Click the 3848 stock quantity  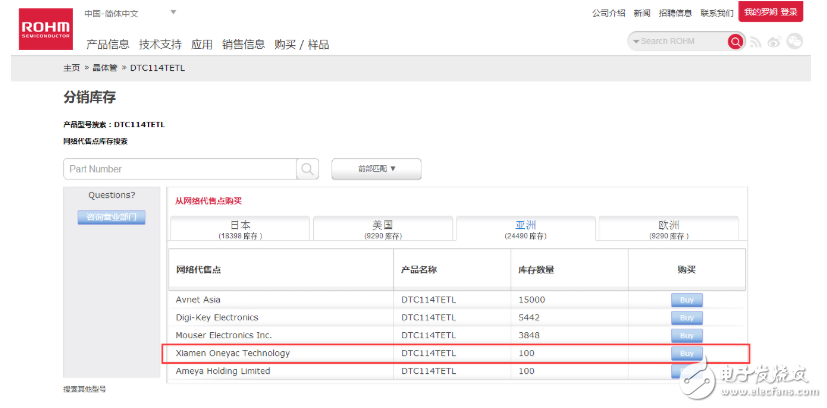pyautogui.click(x=529, y=335)
